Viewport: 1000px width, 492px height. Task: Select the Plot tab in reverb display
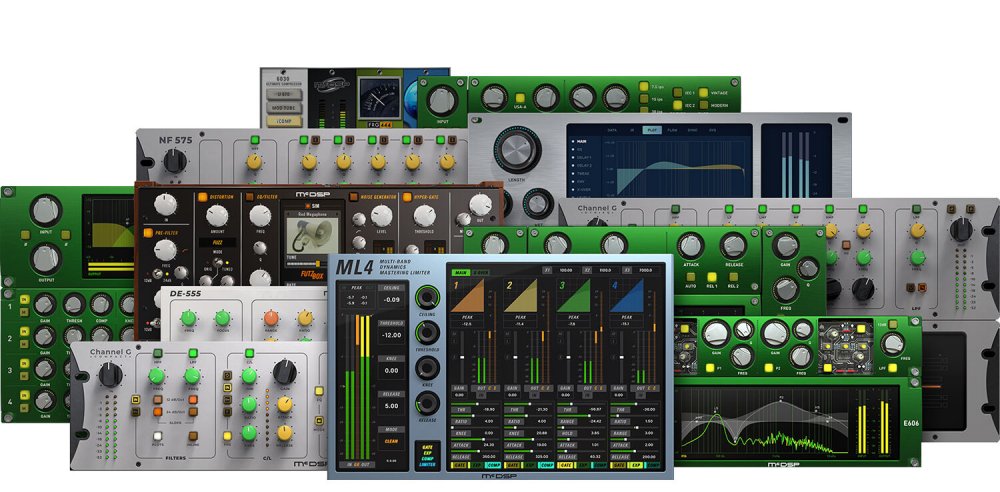tap(651, 130)
